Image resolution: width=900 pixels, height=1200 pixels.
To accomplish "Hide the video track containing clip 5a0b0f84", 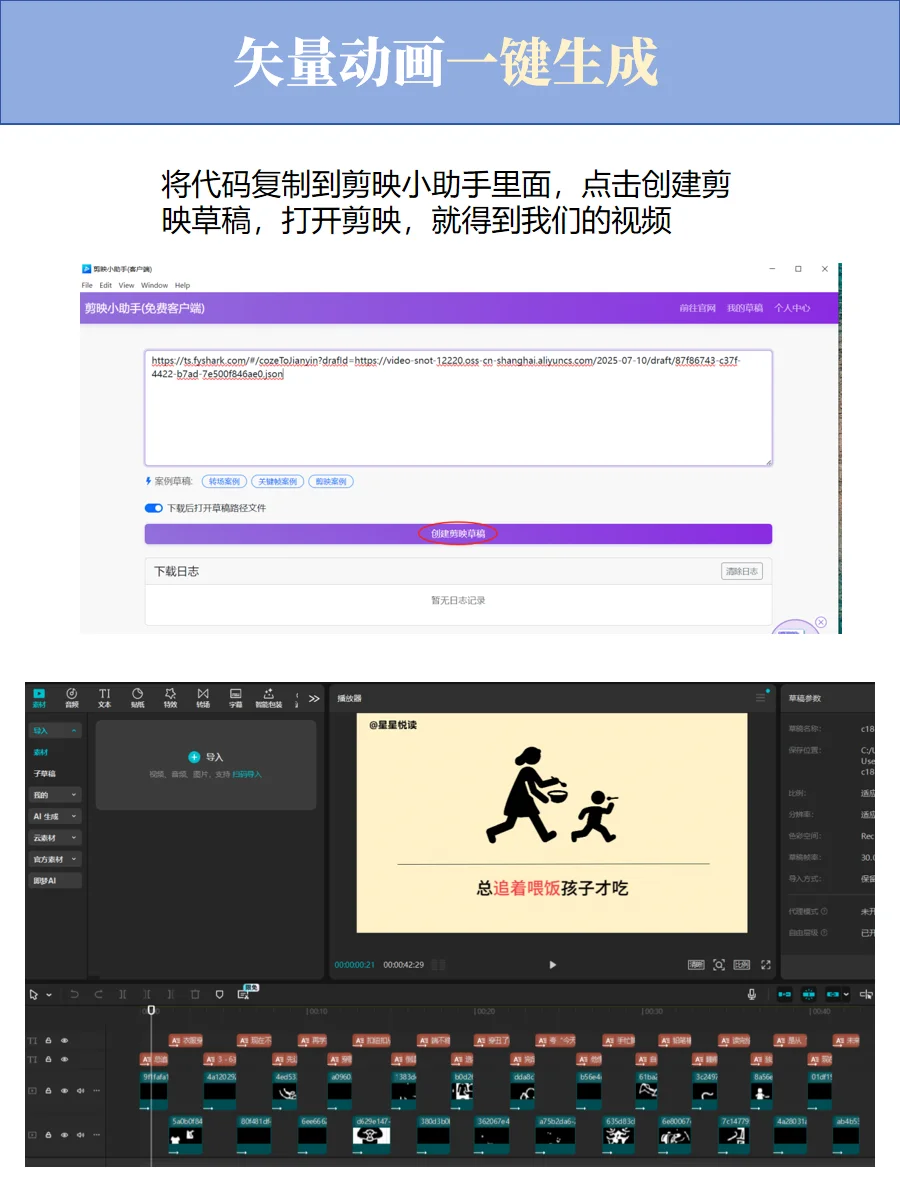I will click(65, 1135).
